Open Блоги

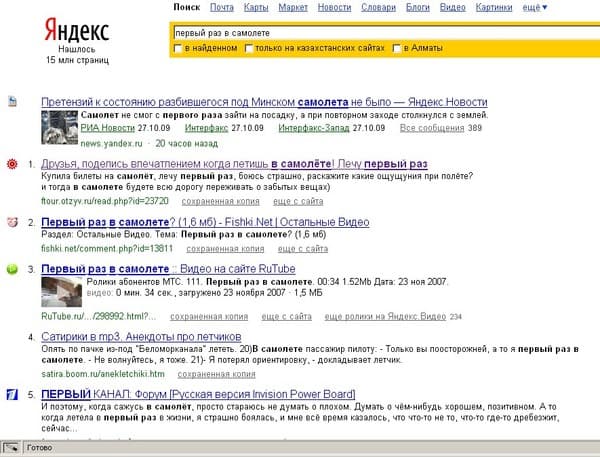418,7
